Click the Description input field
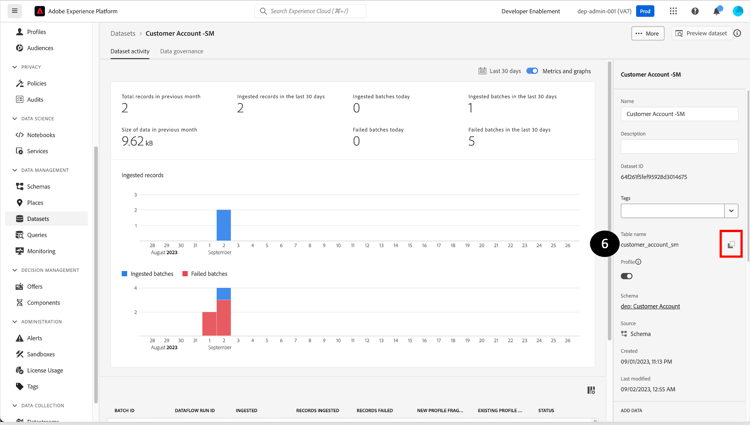 [679, 146]
